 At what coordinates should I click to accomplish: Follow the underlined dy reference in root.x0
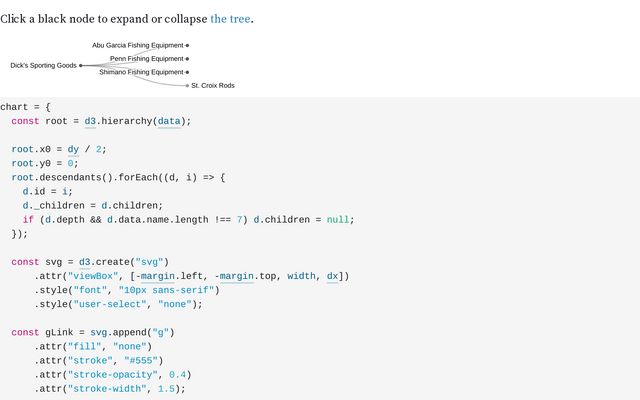click(x=73, y=148)
